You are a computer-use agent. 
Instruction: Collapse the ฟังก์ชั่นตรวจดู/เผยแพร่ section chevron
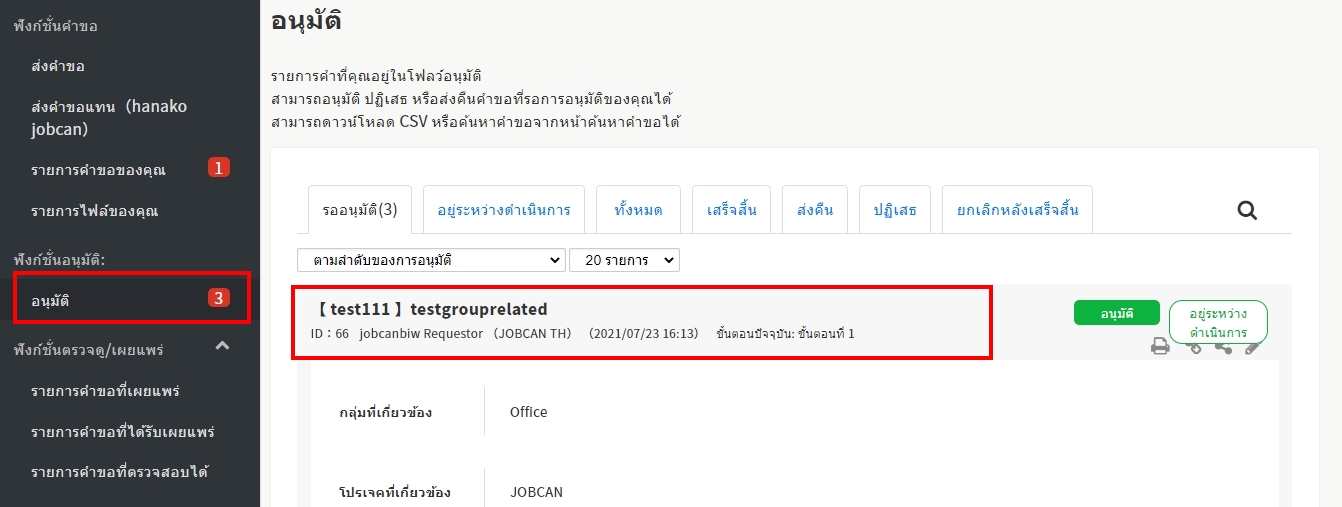[223, 346]
